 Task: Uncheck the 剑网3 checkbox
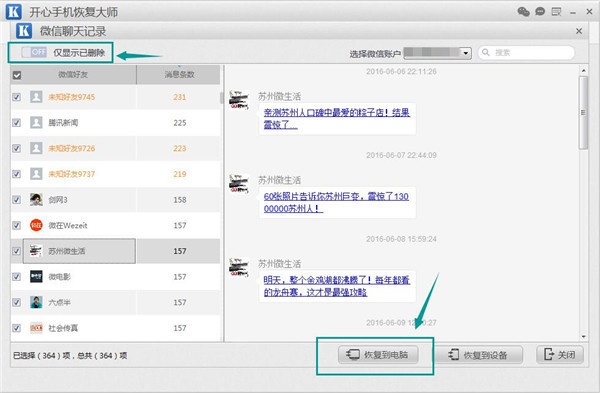point(16,199)
